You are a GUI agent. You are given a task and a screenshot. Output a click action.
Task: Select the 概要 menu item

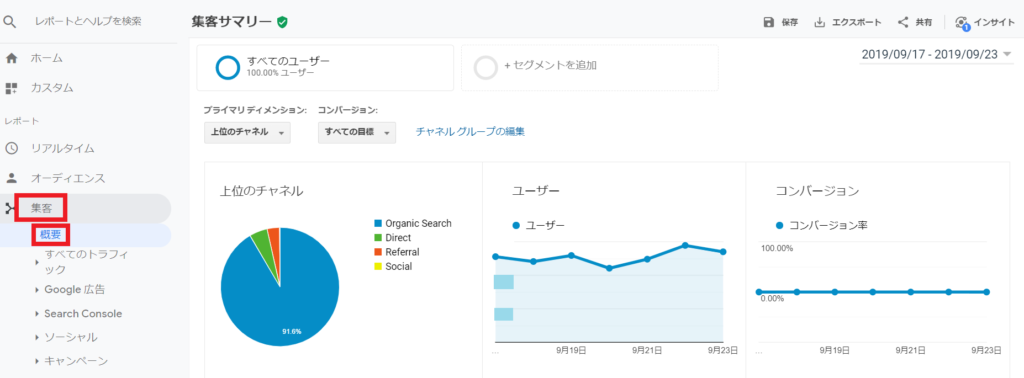[x=50, y=236]
